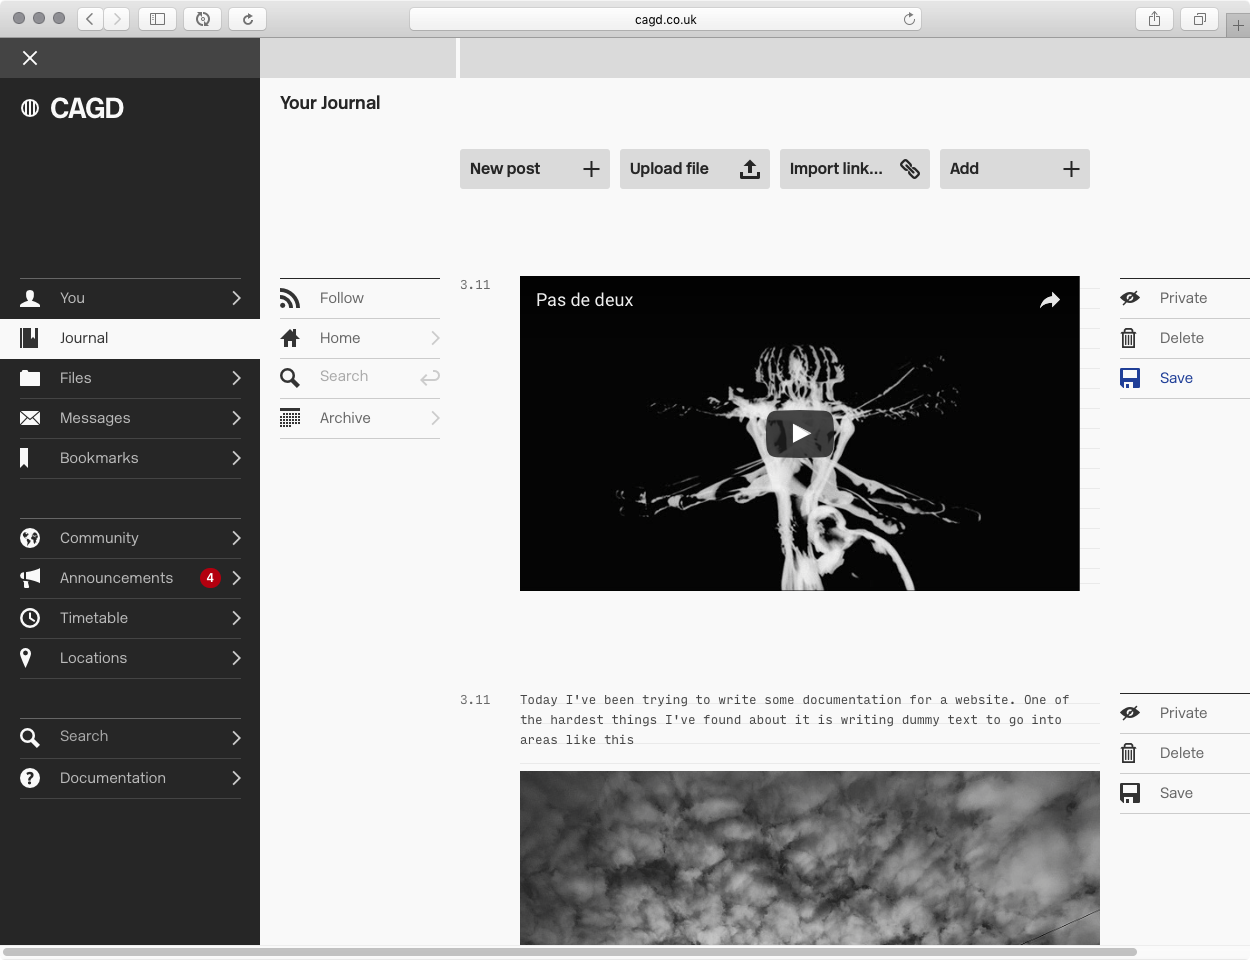This screenshot has height=960, width=1250.
Task: Click the Messages envelope icon
Action: [x=30, y=418]
